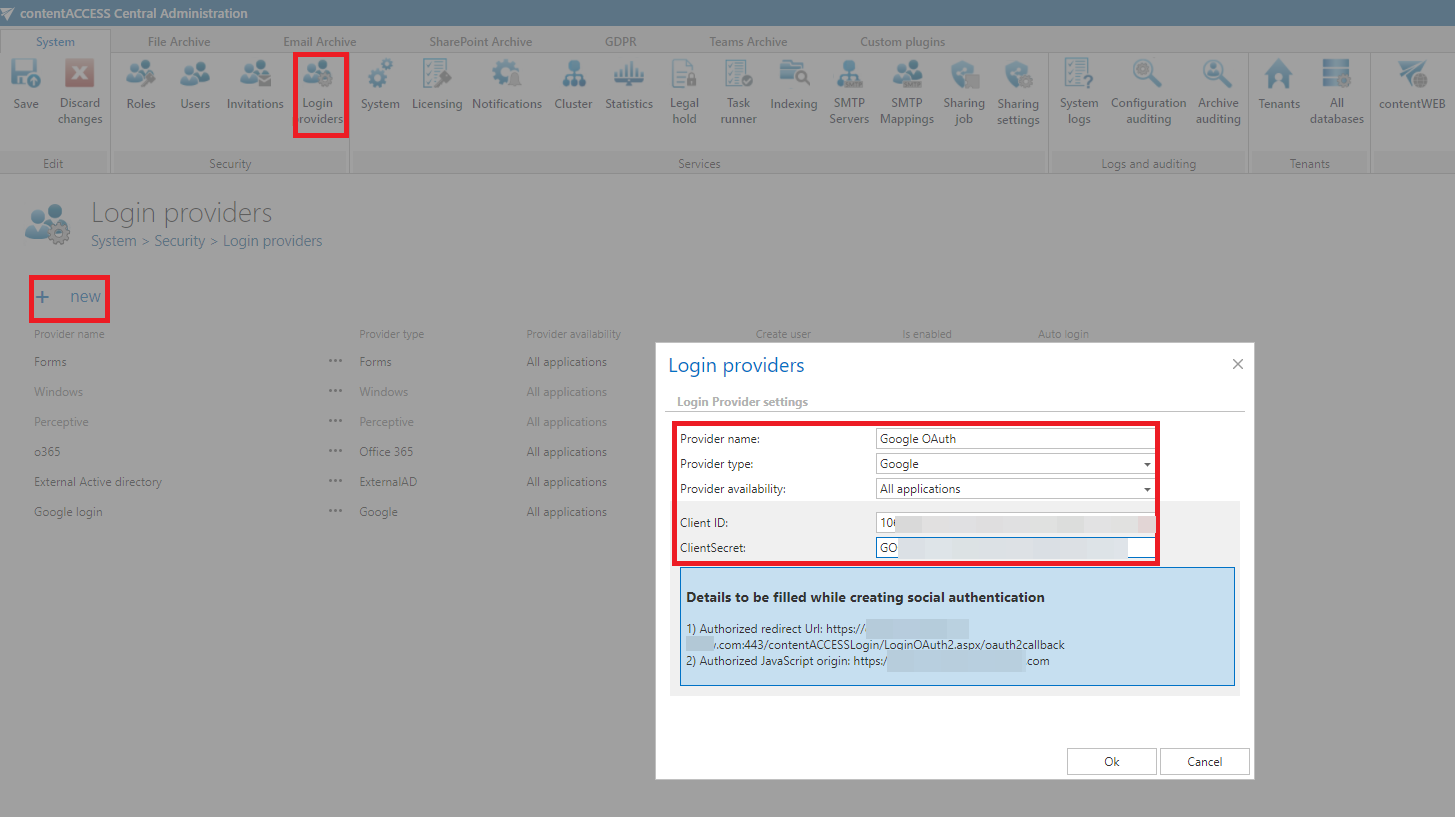
Task: Switch to the Email Archive tab
Action: coord(319,42)
